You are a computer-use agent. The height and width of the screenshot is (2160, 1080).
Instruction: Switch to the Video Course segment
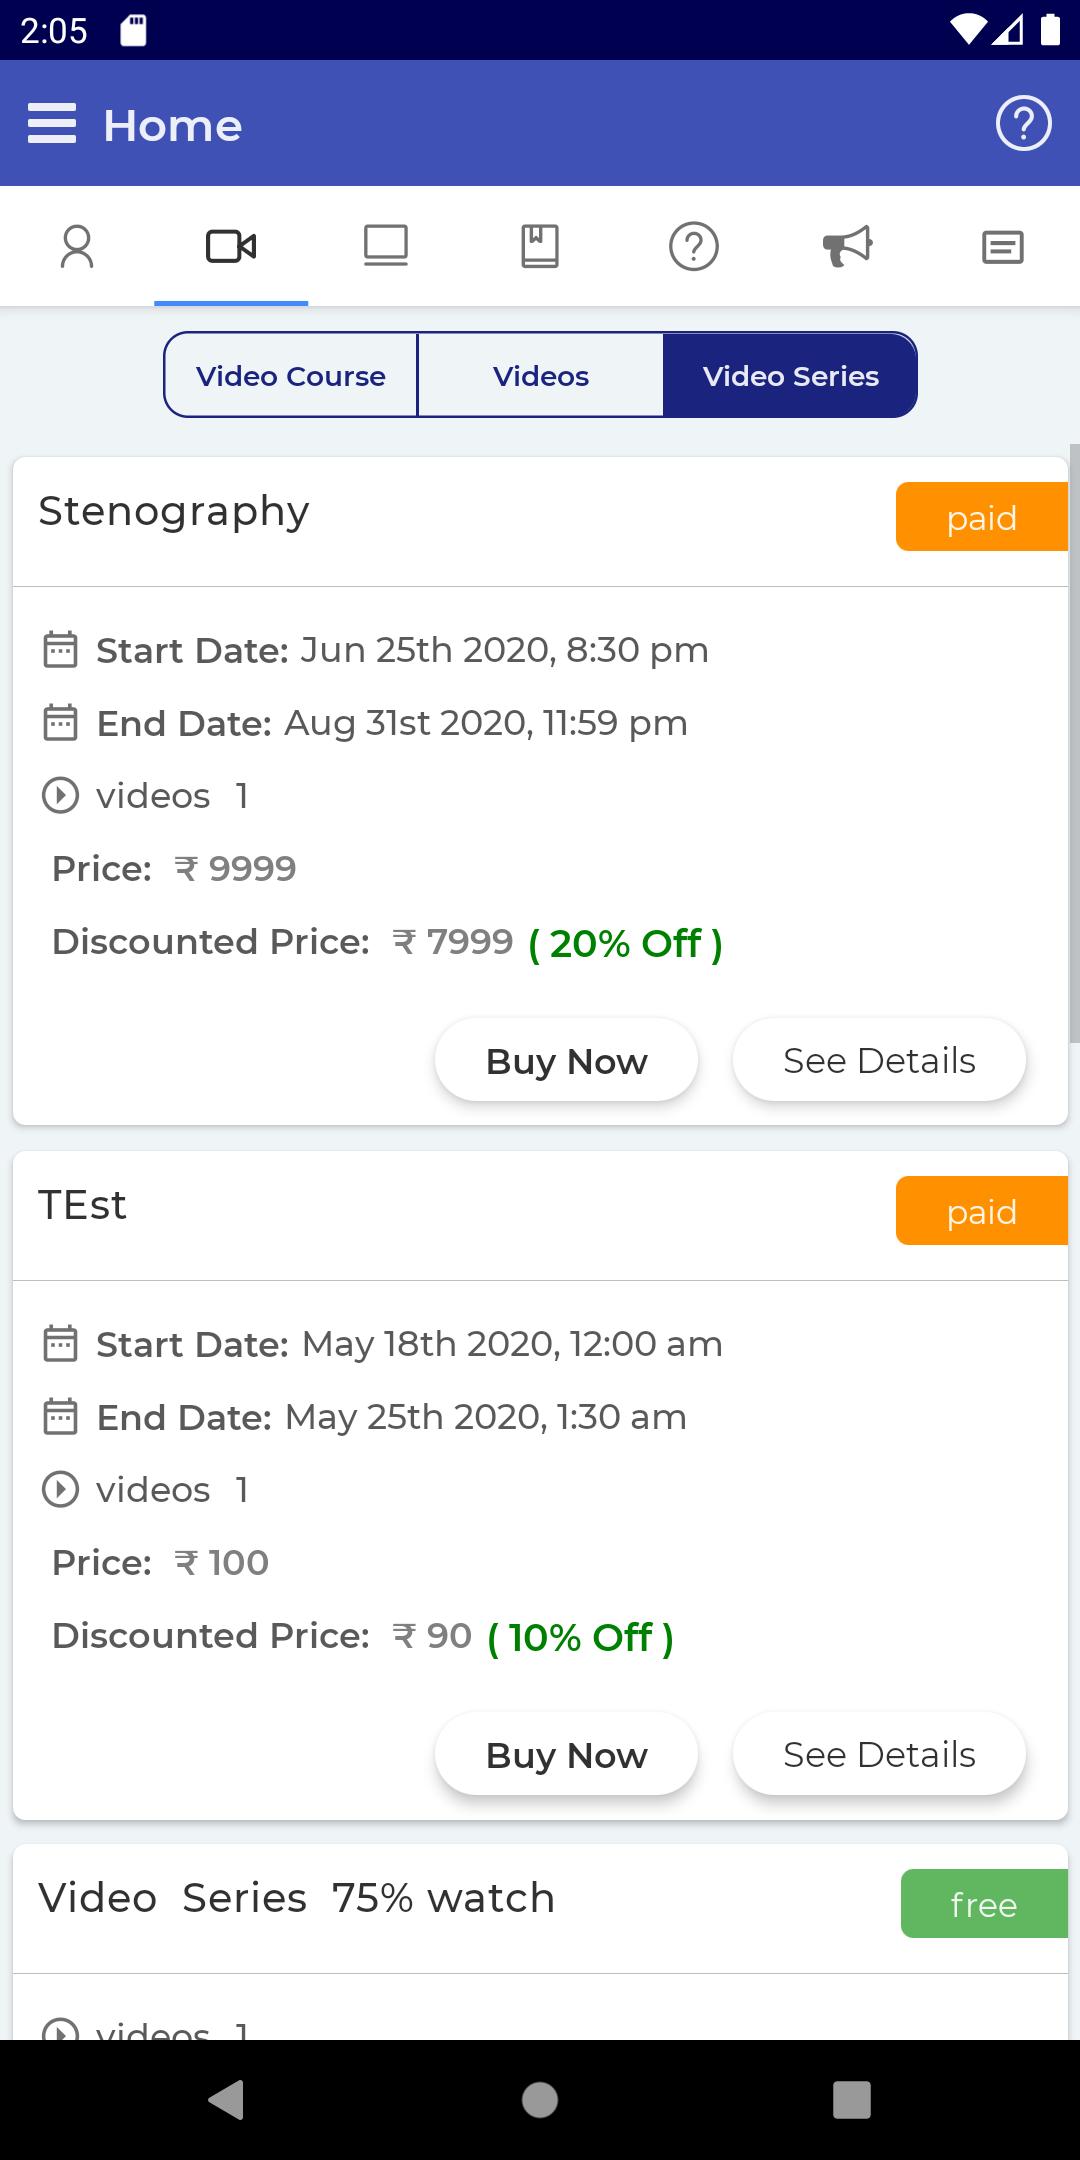pos(291,375)
